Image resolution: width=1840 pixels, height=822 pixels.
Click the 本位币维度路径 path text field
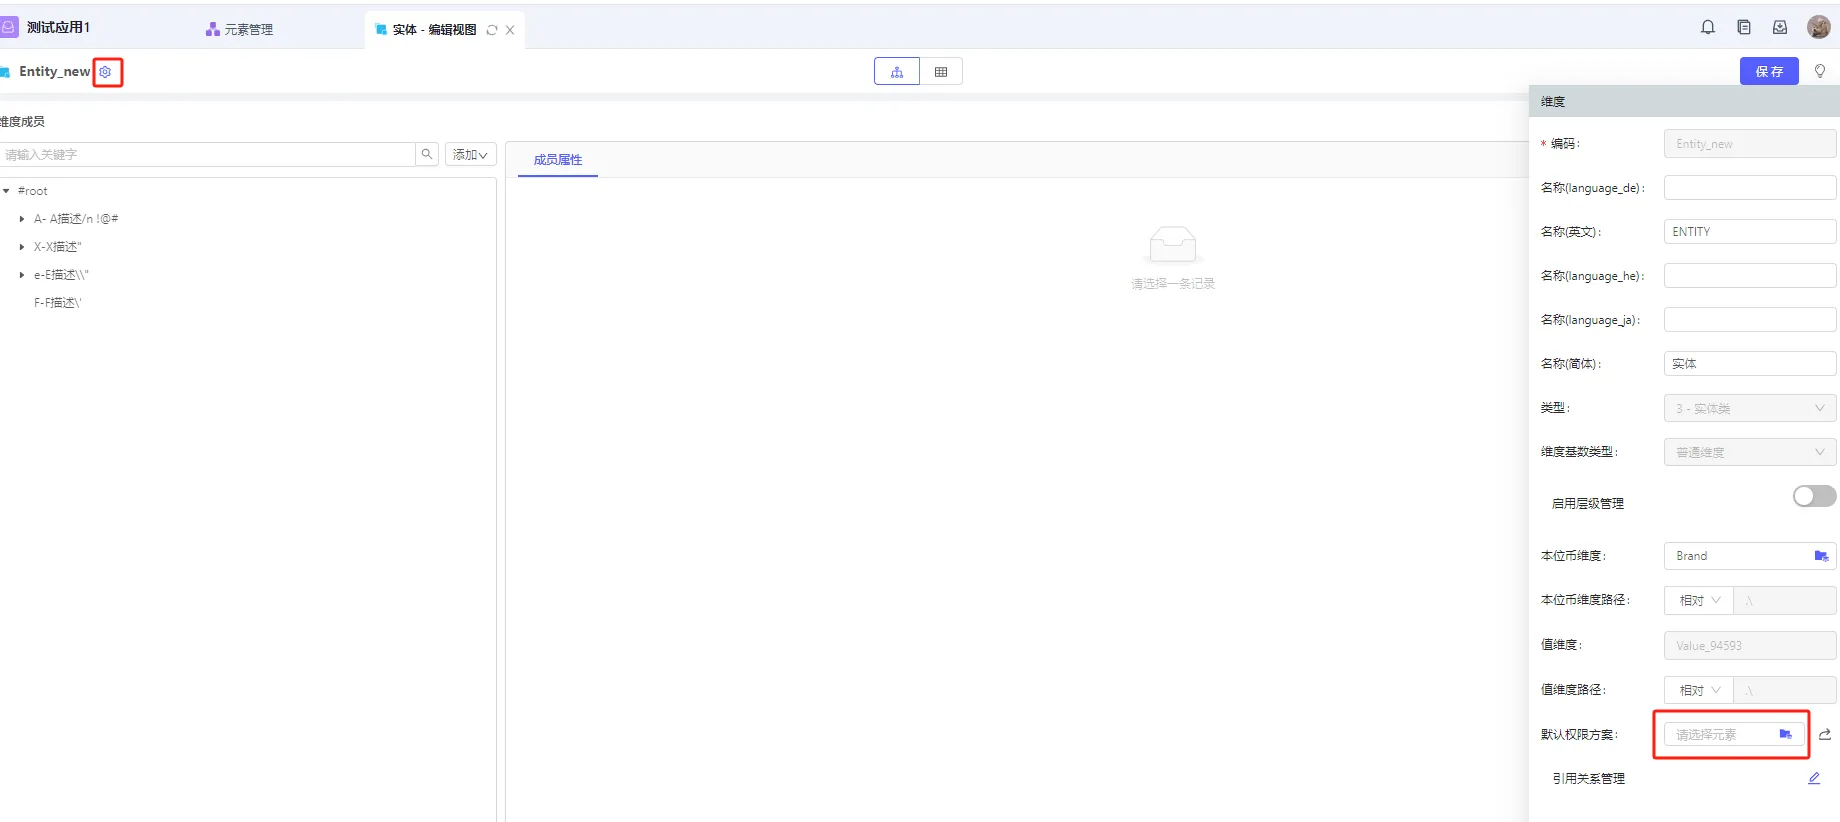tap(1785, 600)
